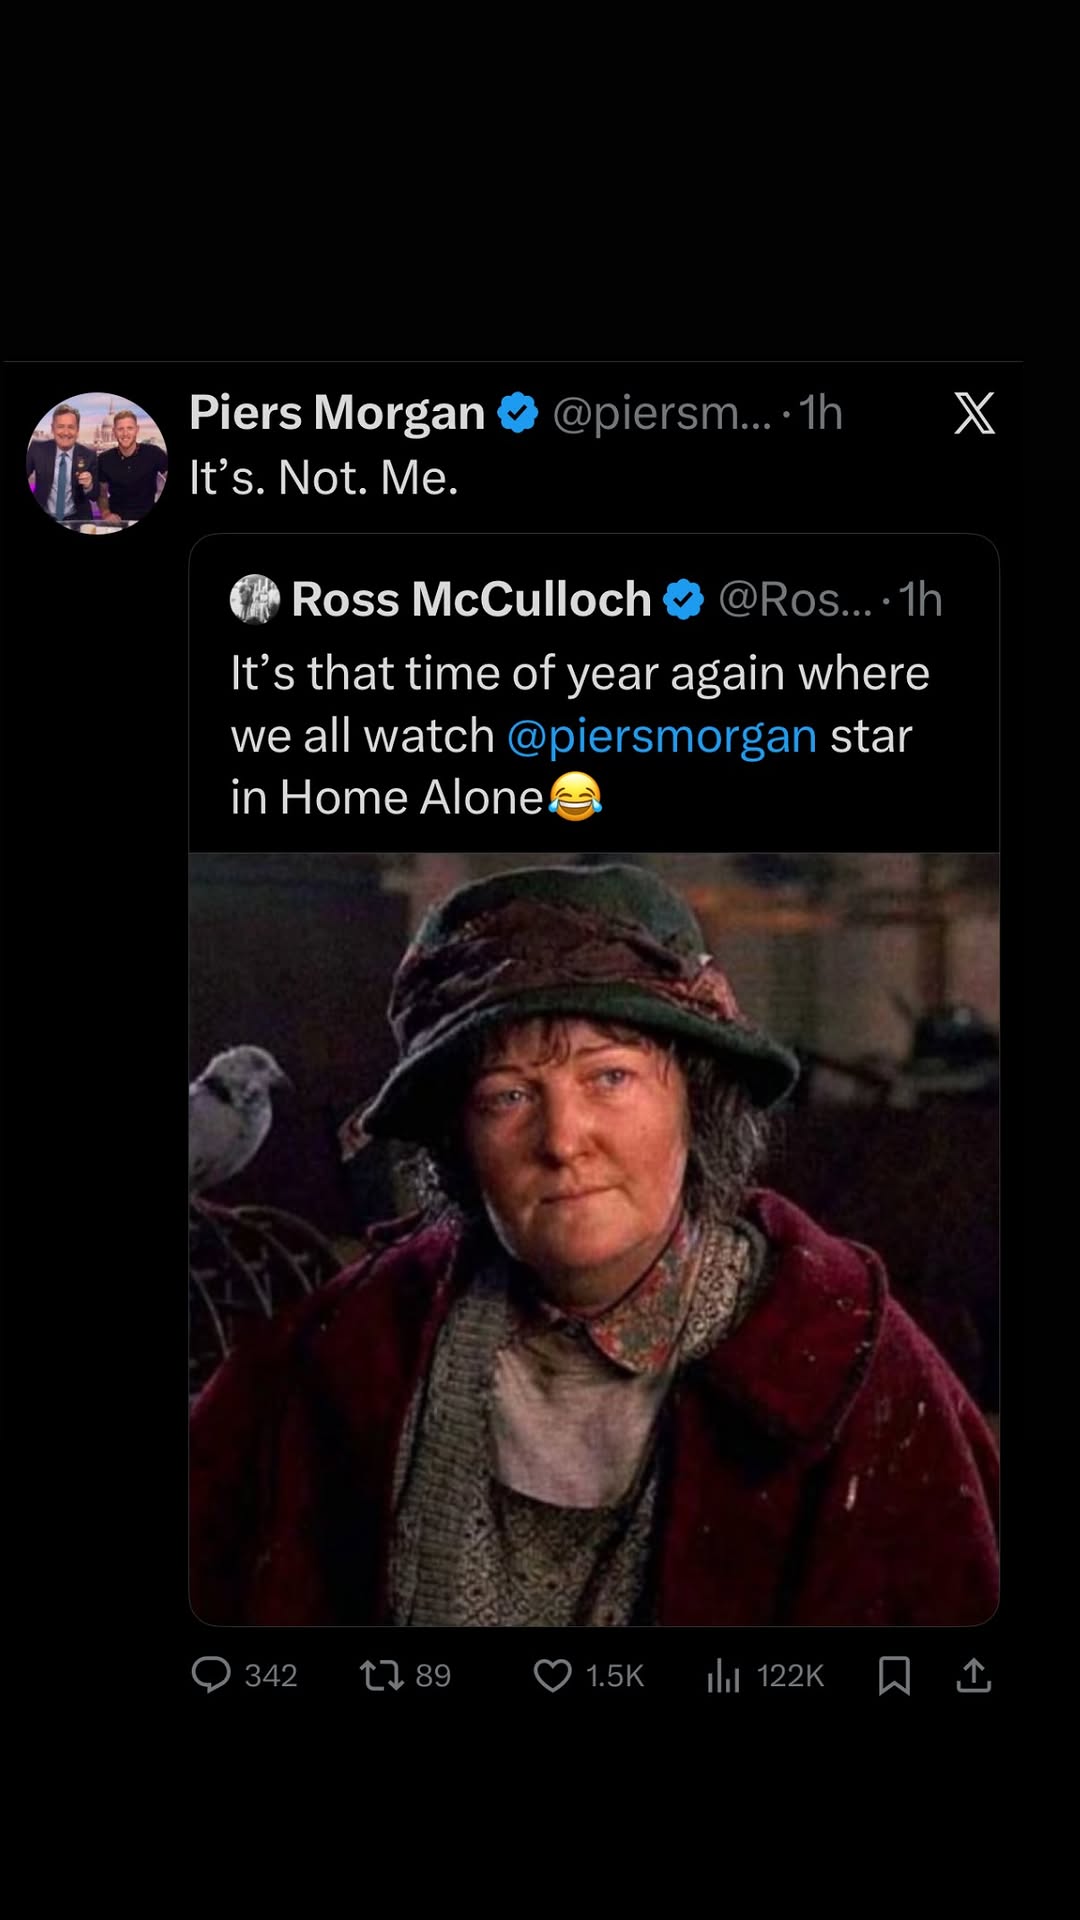The height and width of the screenshot is (1920, 1080).
Task: Click the truncated @Ros... handle
Action: click(794, 600)
